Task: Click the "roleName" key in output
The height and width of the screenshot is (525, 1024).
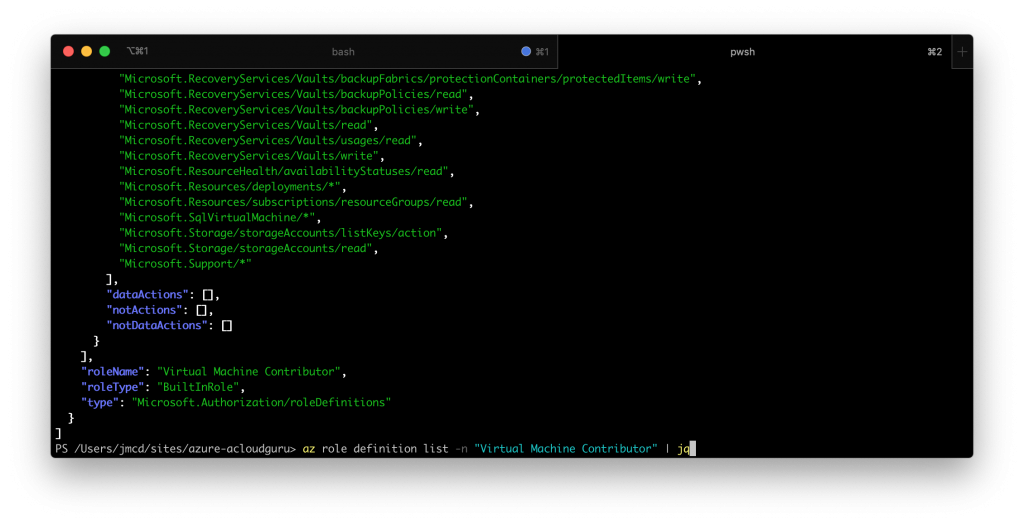Action: tap(115, 372)
